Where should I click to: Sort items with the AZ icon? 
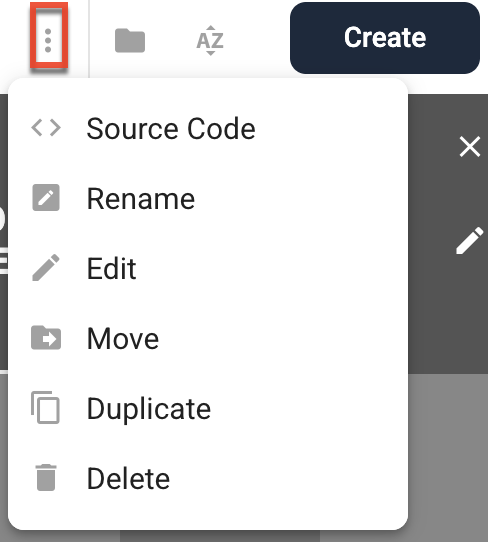click(x=210, y=40)
